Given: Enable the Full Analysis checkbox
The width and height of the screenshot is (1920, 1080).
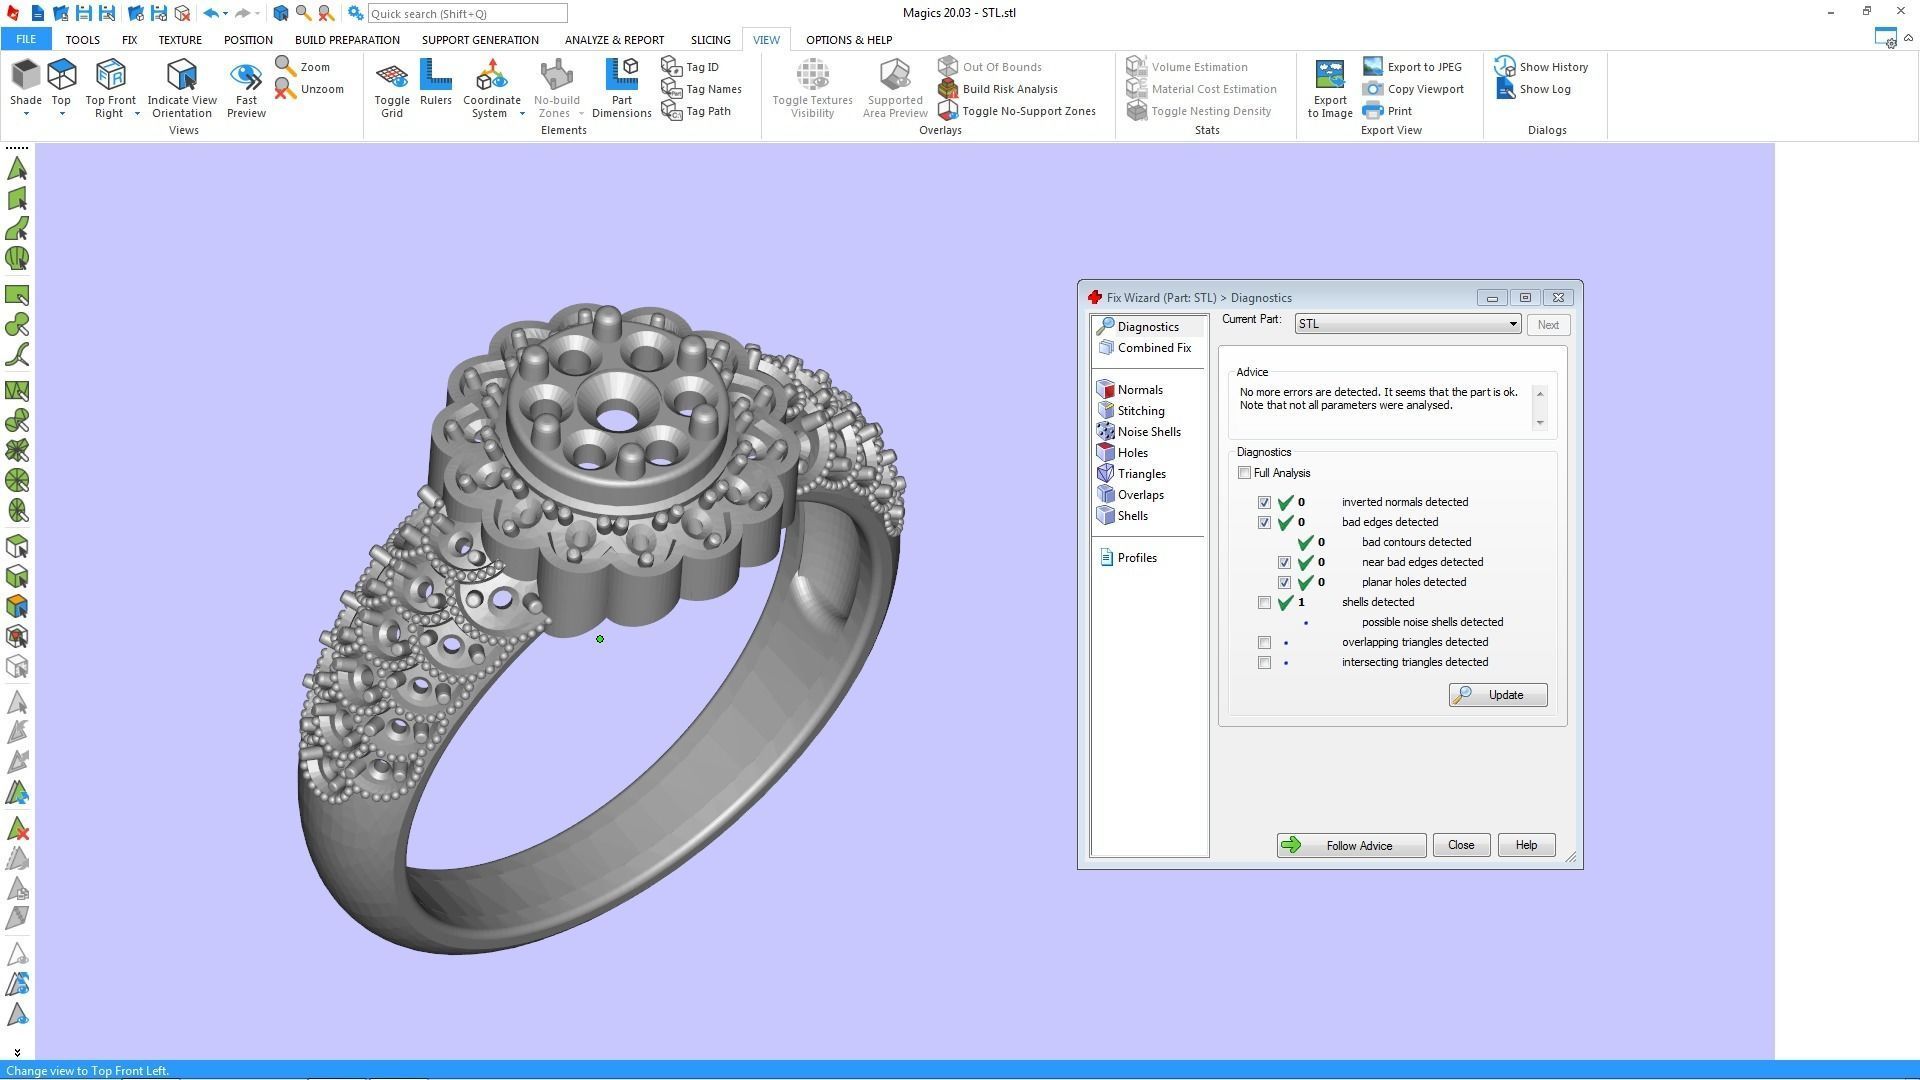Looking at the screenshot, I should click(x=1245, y=473).
